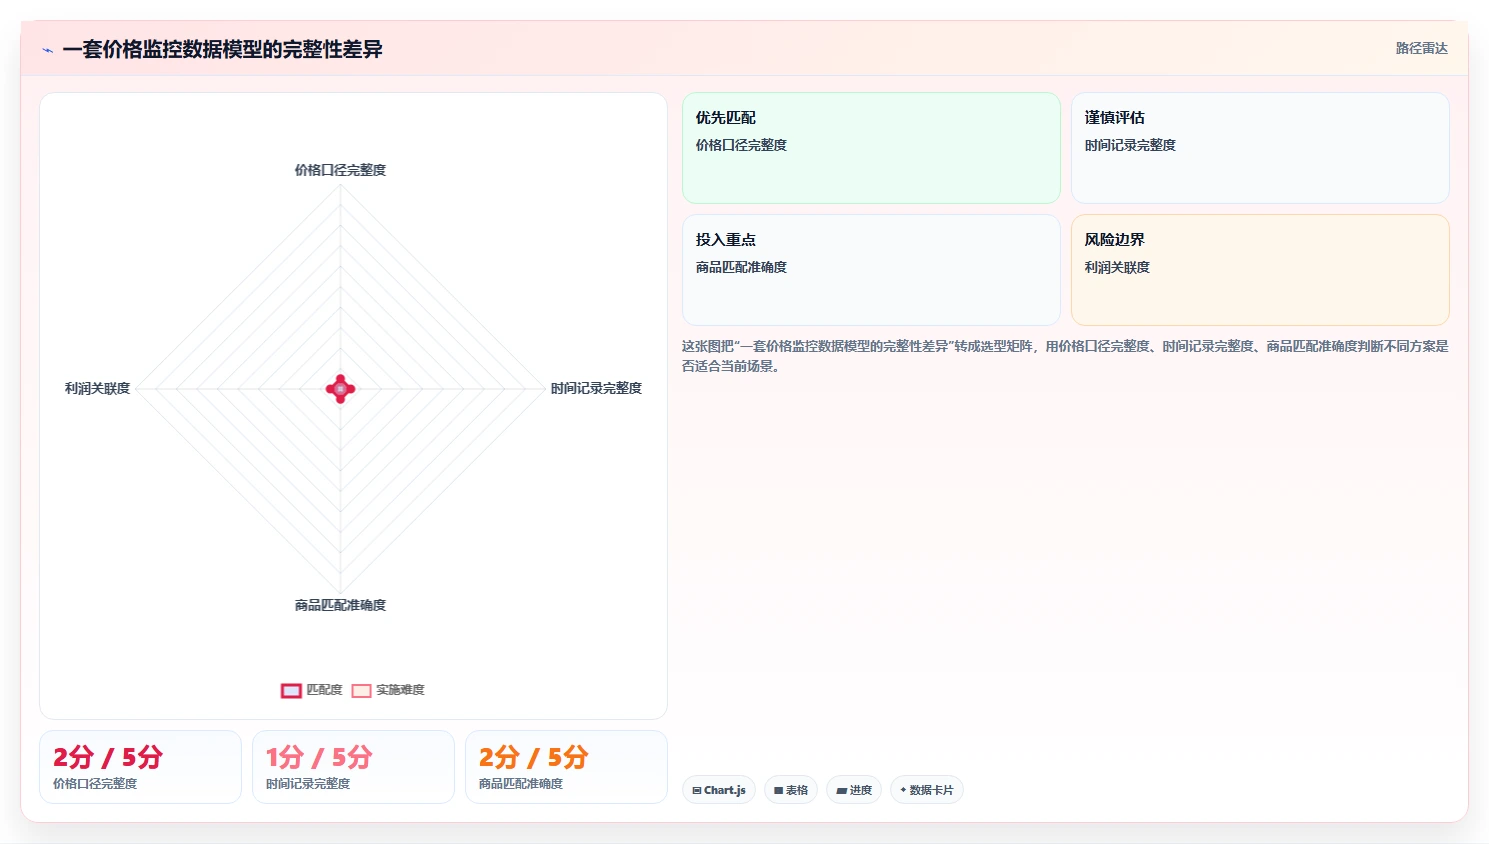The width and height of the screenshot is (1489, 844).
Task: Click 商品匹配准确度 text in 投入重点 card
Action: [x=741, y=267]
